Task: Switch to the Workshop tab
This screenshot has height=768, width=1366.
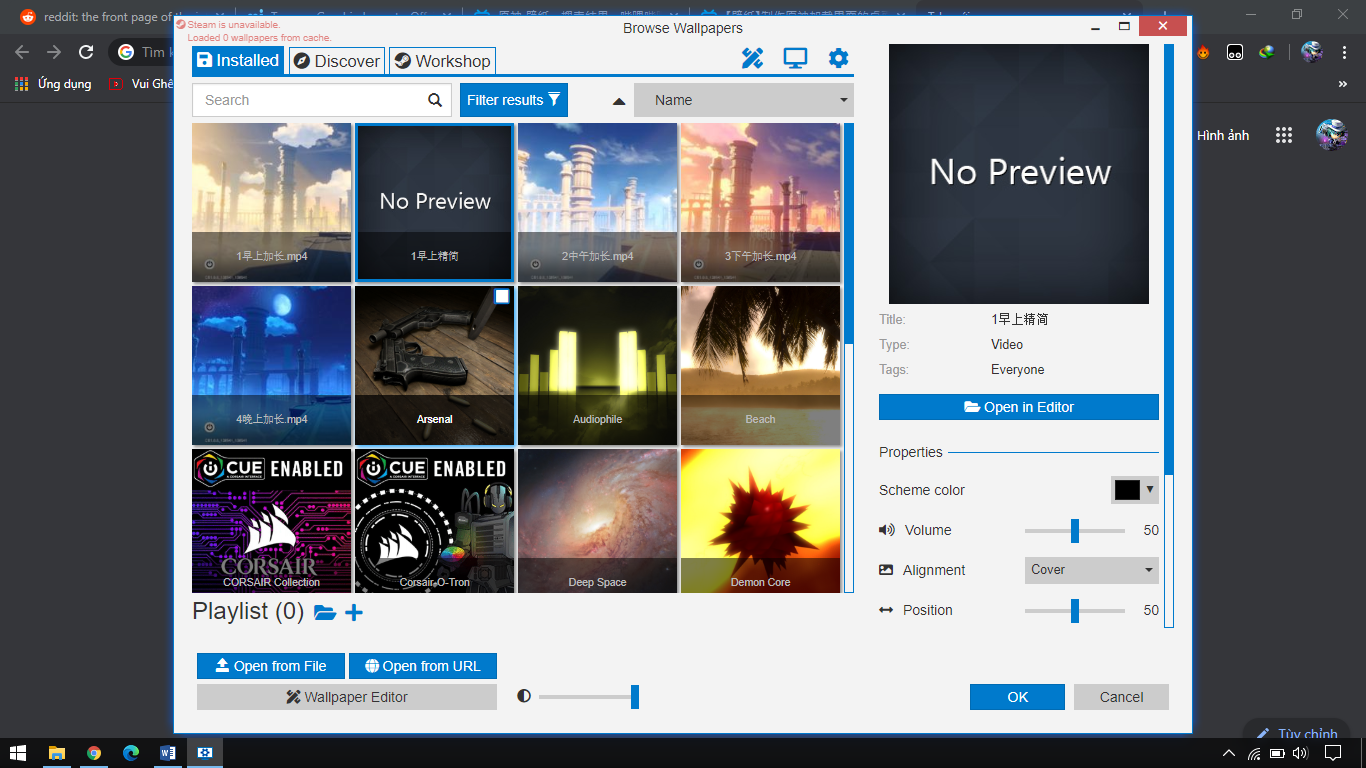Action: (442, 61)
